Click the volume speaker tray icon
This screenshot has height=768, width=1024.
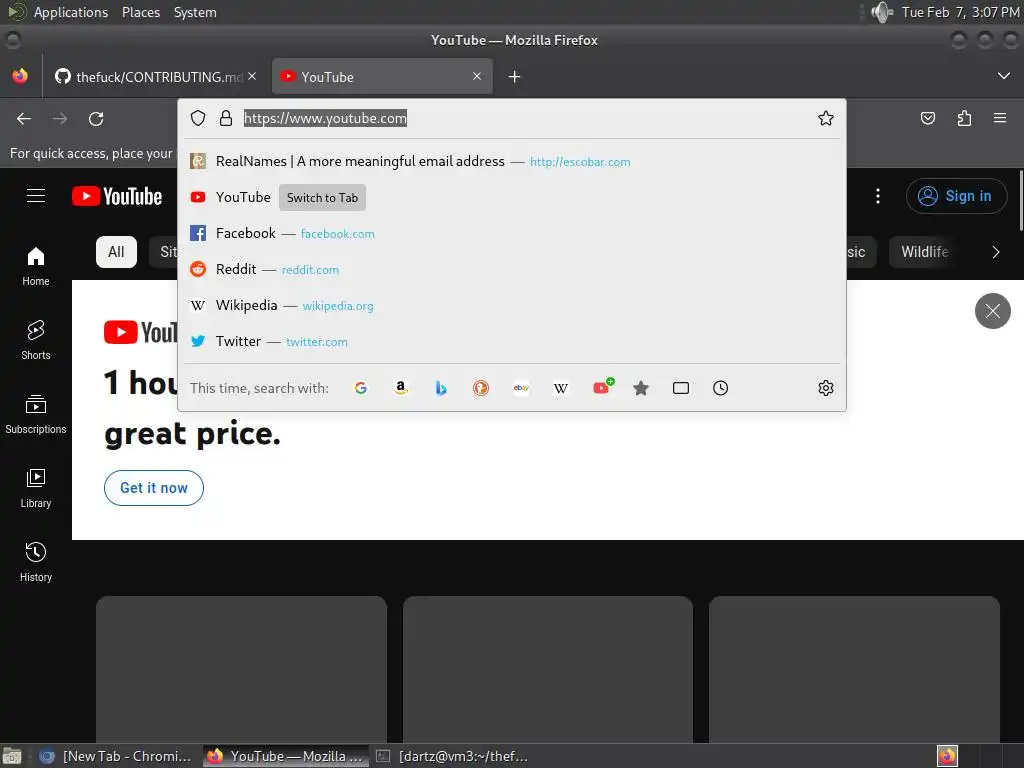click(x=882, y=12)
